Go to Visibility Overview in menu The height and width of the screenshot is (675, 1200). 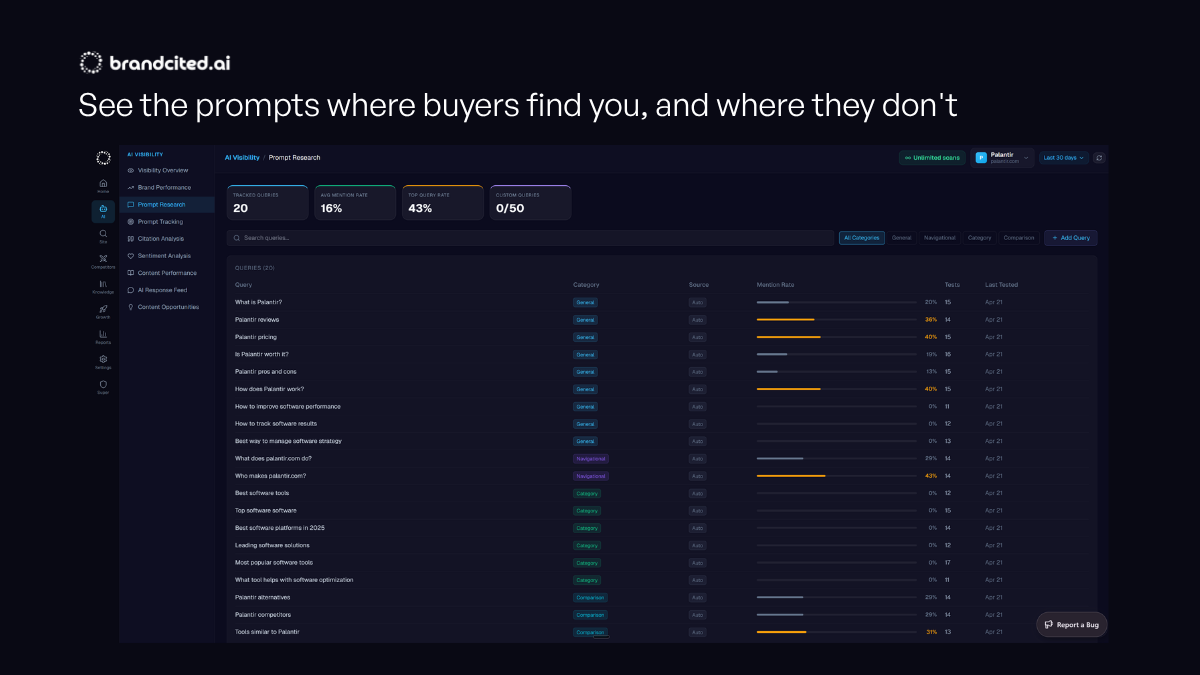(x=162, y=170)
